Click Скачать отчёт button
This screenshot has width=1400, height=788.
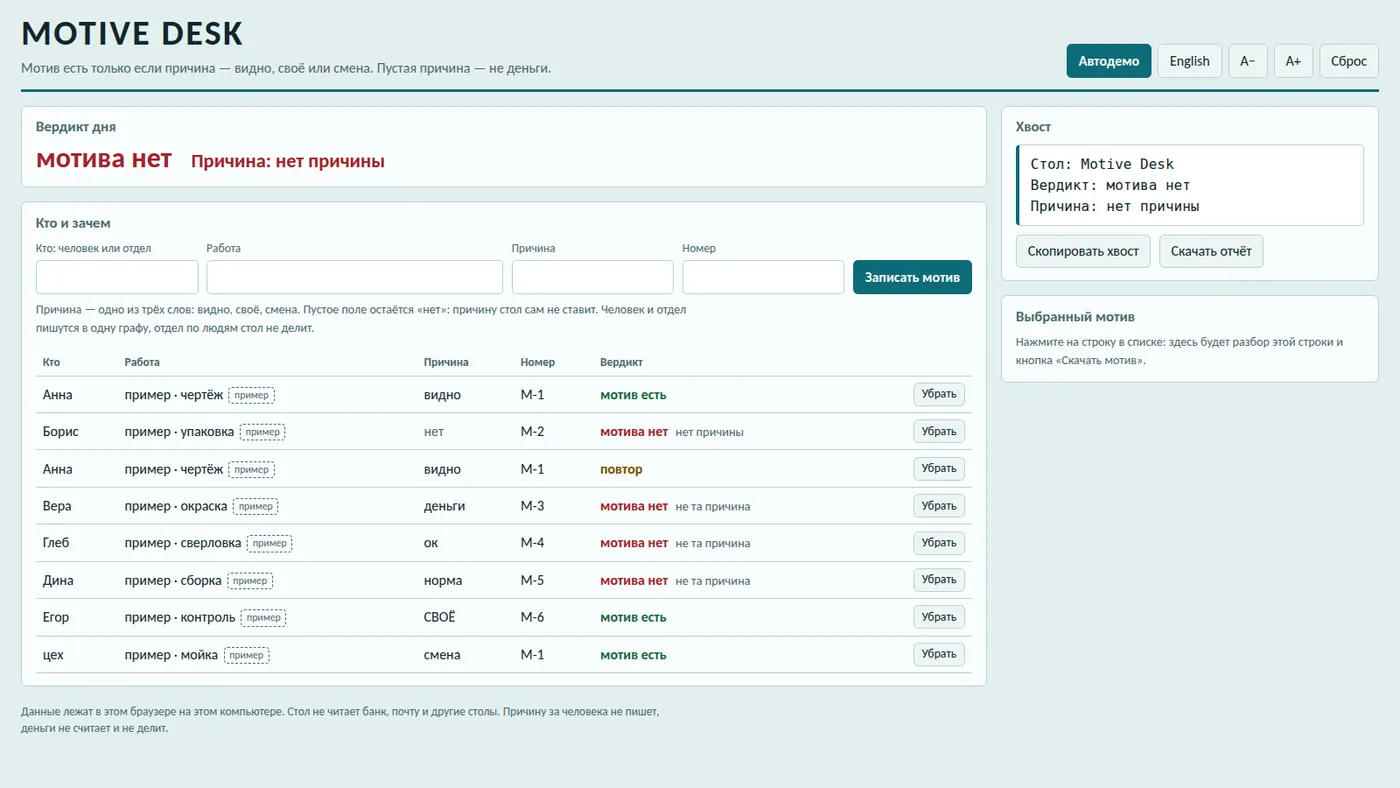tap(1211, 251)
